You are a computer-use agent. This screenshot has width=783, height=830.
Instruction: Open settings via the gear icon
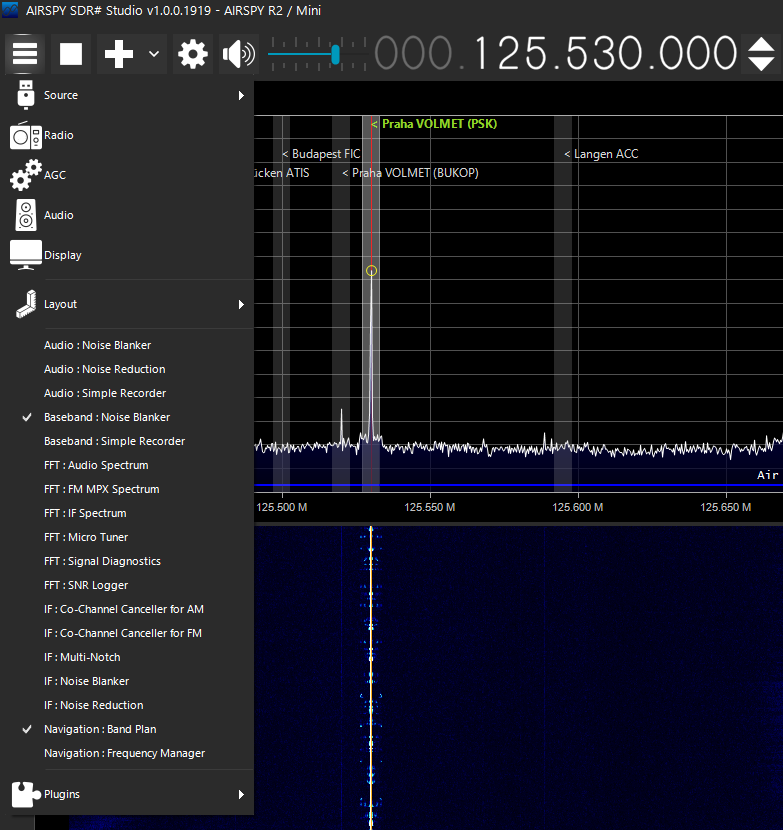193,53
